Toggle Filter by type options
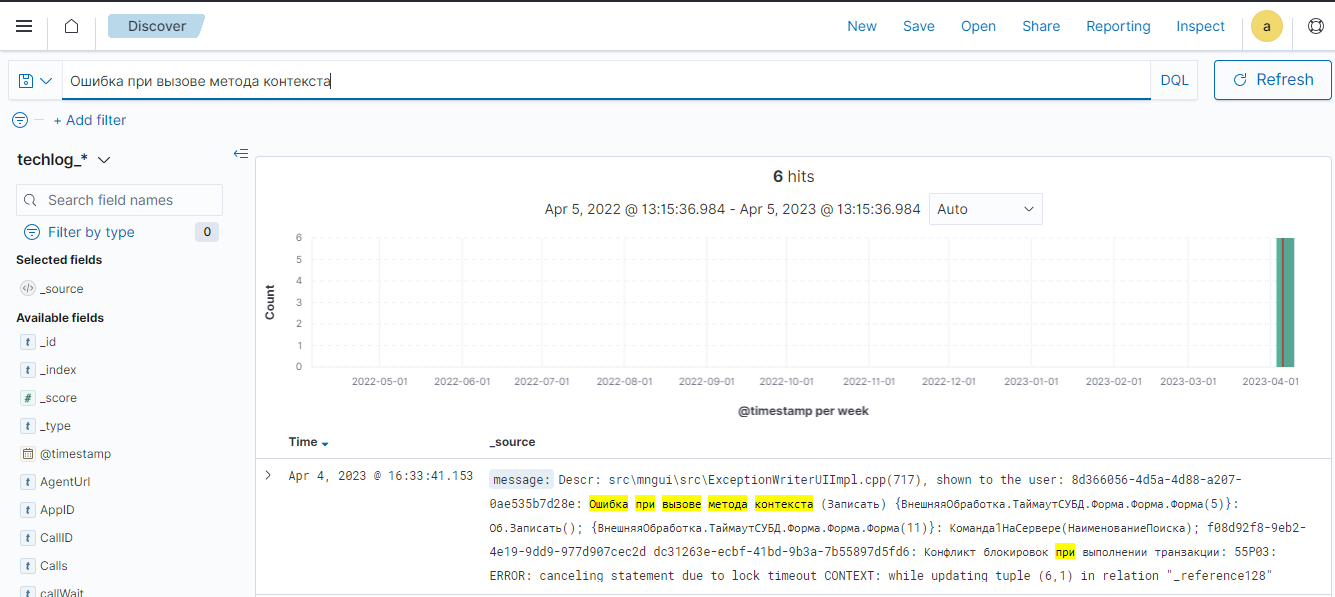 pyautogui.click(x=91, y=232)
